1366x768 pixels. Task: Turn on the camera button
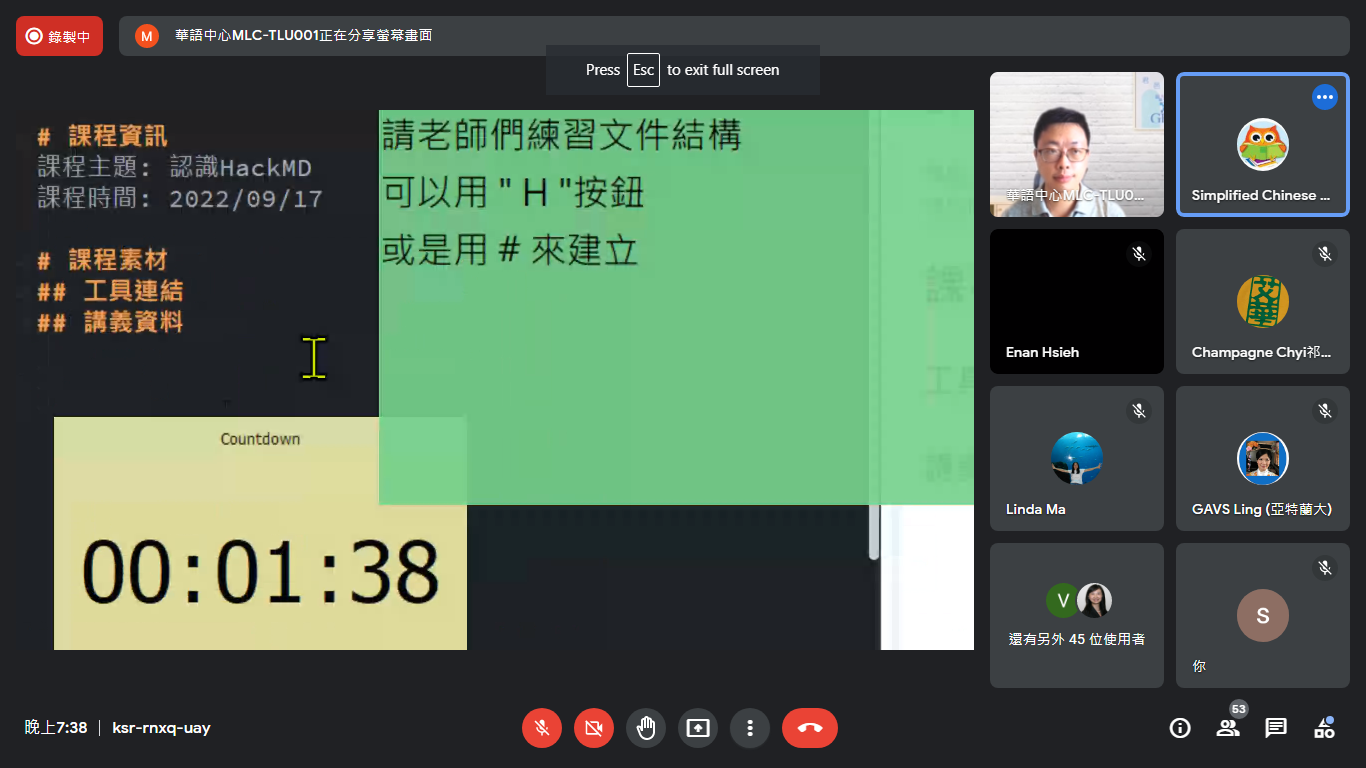594,728
